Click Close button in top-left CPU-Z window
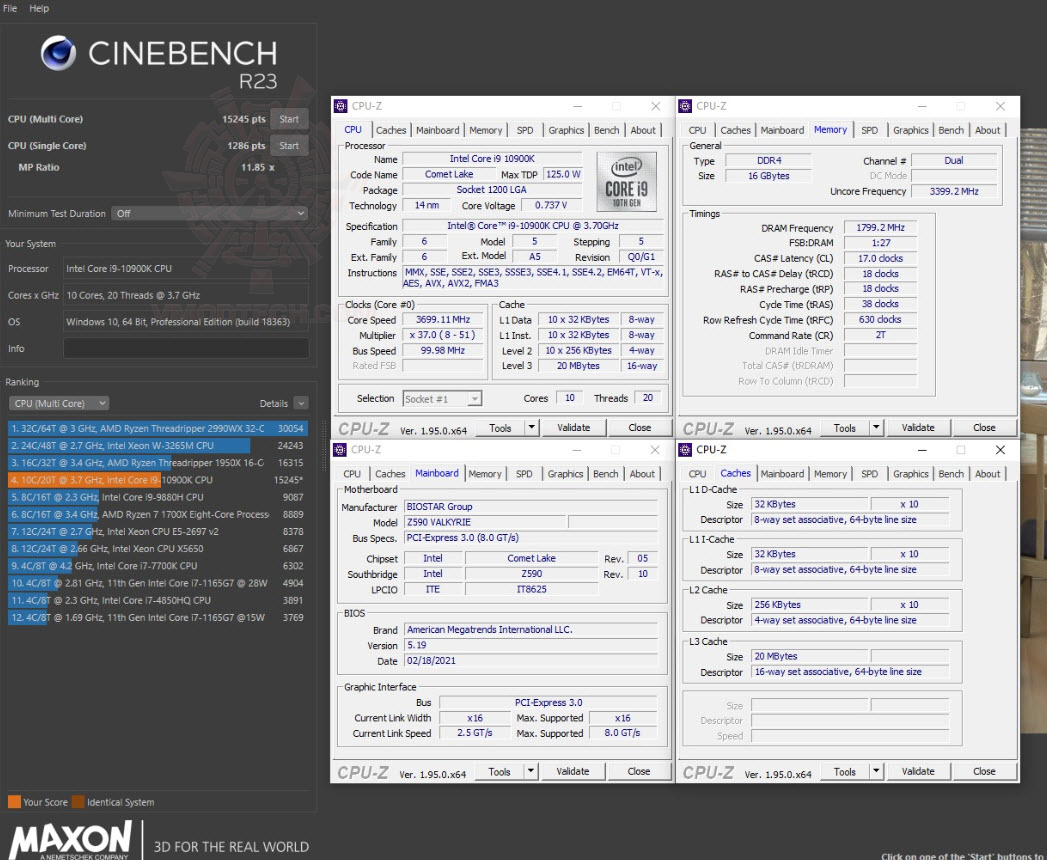Viewport: 1047px width, 860px height. tap(639, 428)
